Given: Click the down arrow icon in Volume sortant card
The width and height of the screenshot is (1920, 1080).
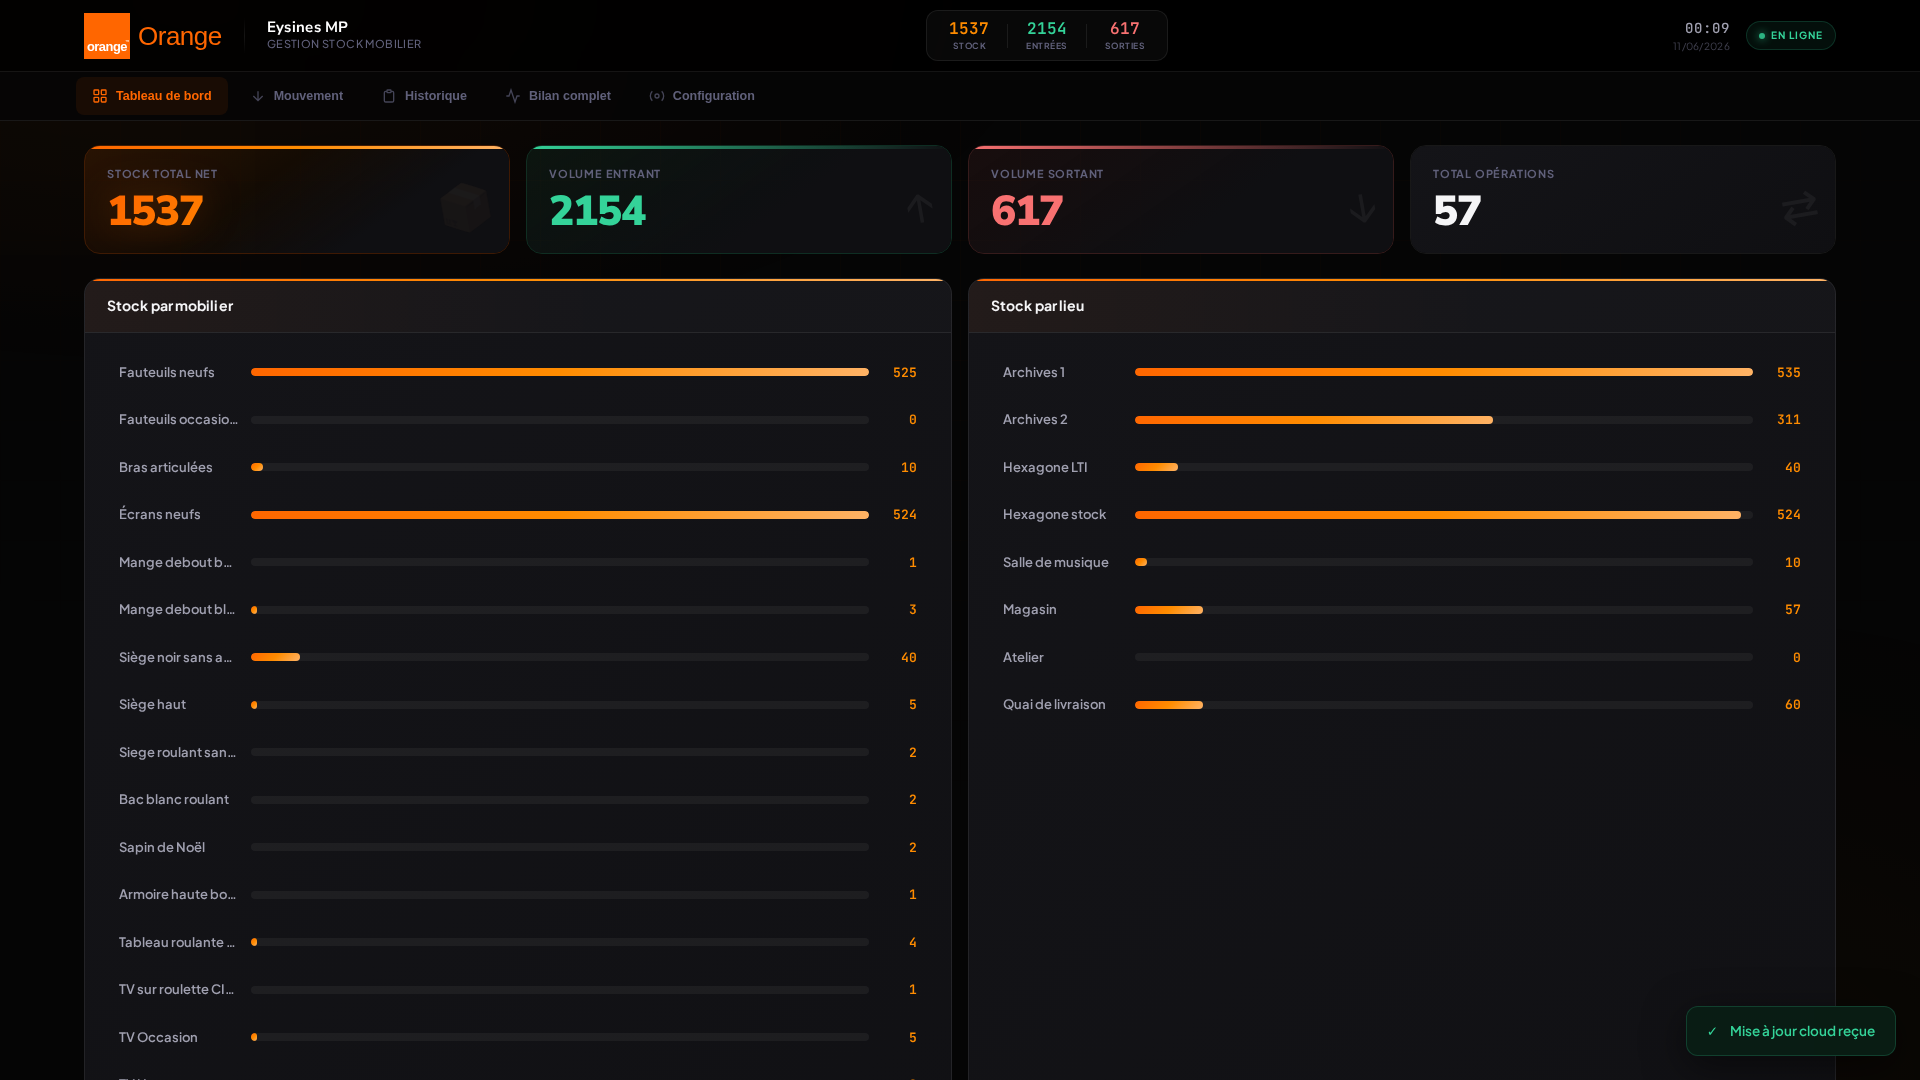Looking at the screenshot, I should (1362, 208).
